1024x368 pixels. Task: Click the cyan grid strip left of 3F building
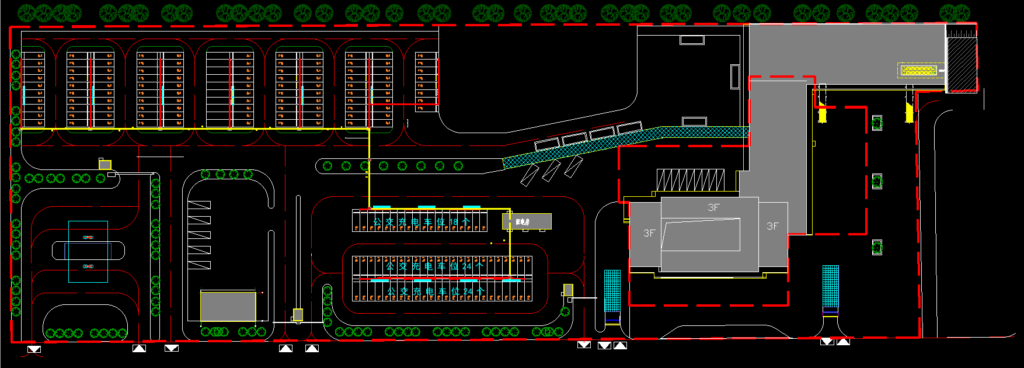coord(613,291)
